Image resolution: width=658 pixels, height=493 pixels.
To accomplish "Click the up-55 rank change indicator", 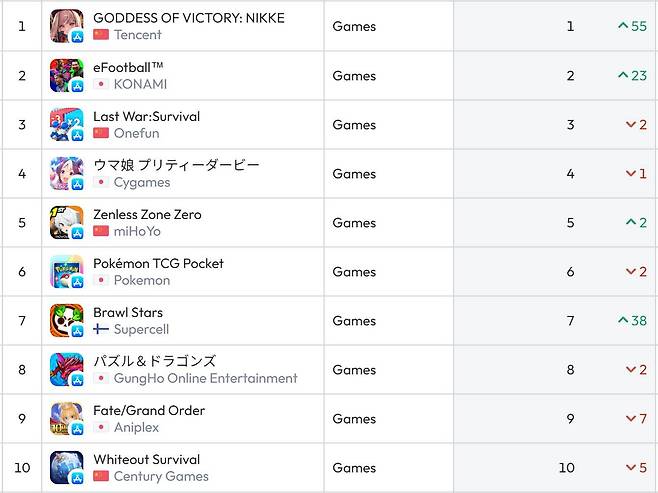I will (632, 26).
